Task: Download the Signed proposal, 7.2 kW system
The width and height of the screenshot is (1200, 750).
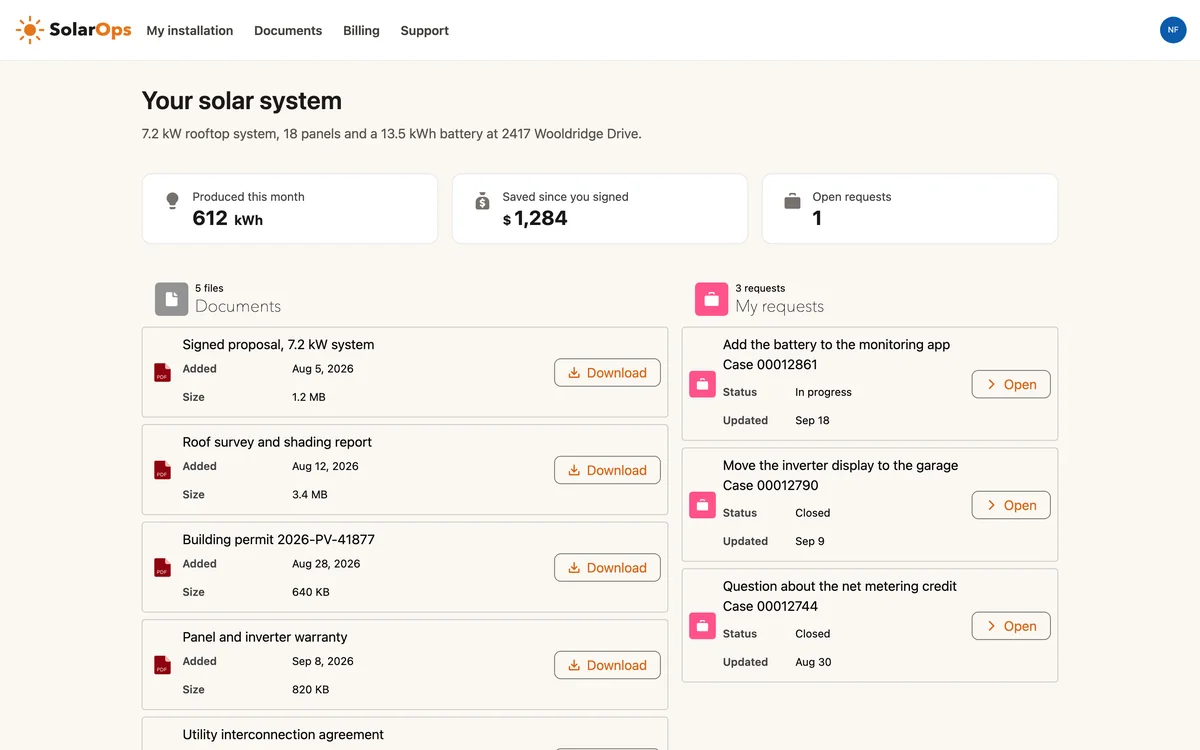Action: (607, 373)
